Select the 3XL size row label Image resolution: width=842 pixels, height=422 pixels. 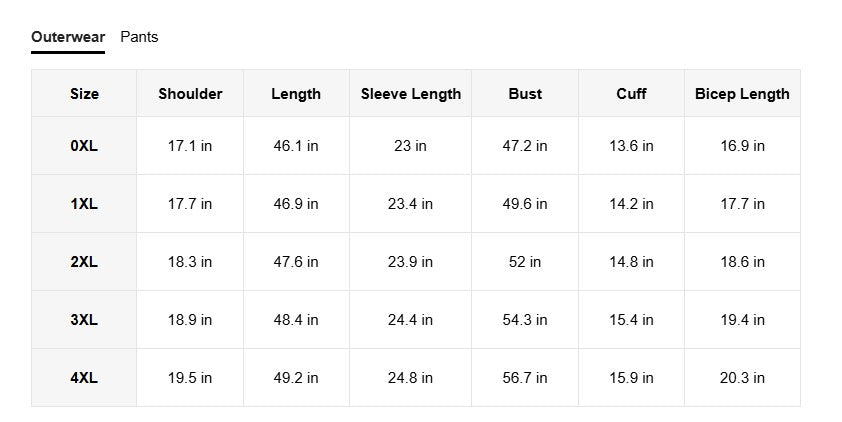pyautogui.click(x=84, y=320)
